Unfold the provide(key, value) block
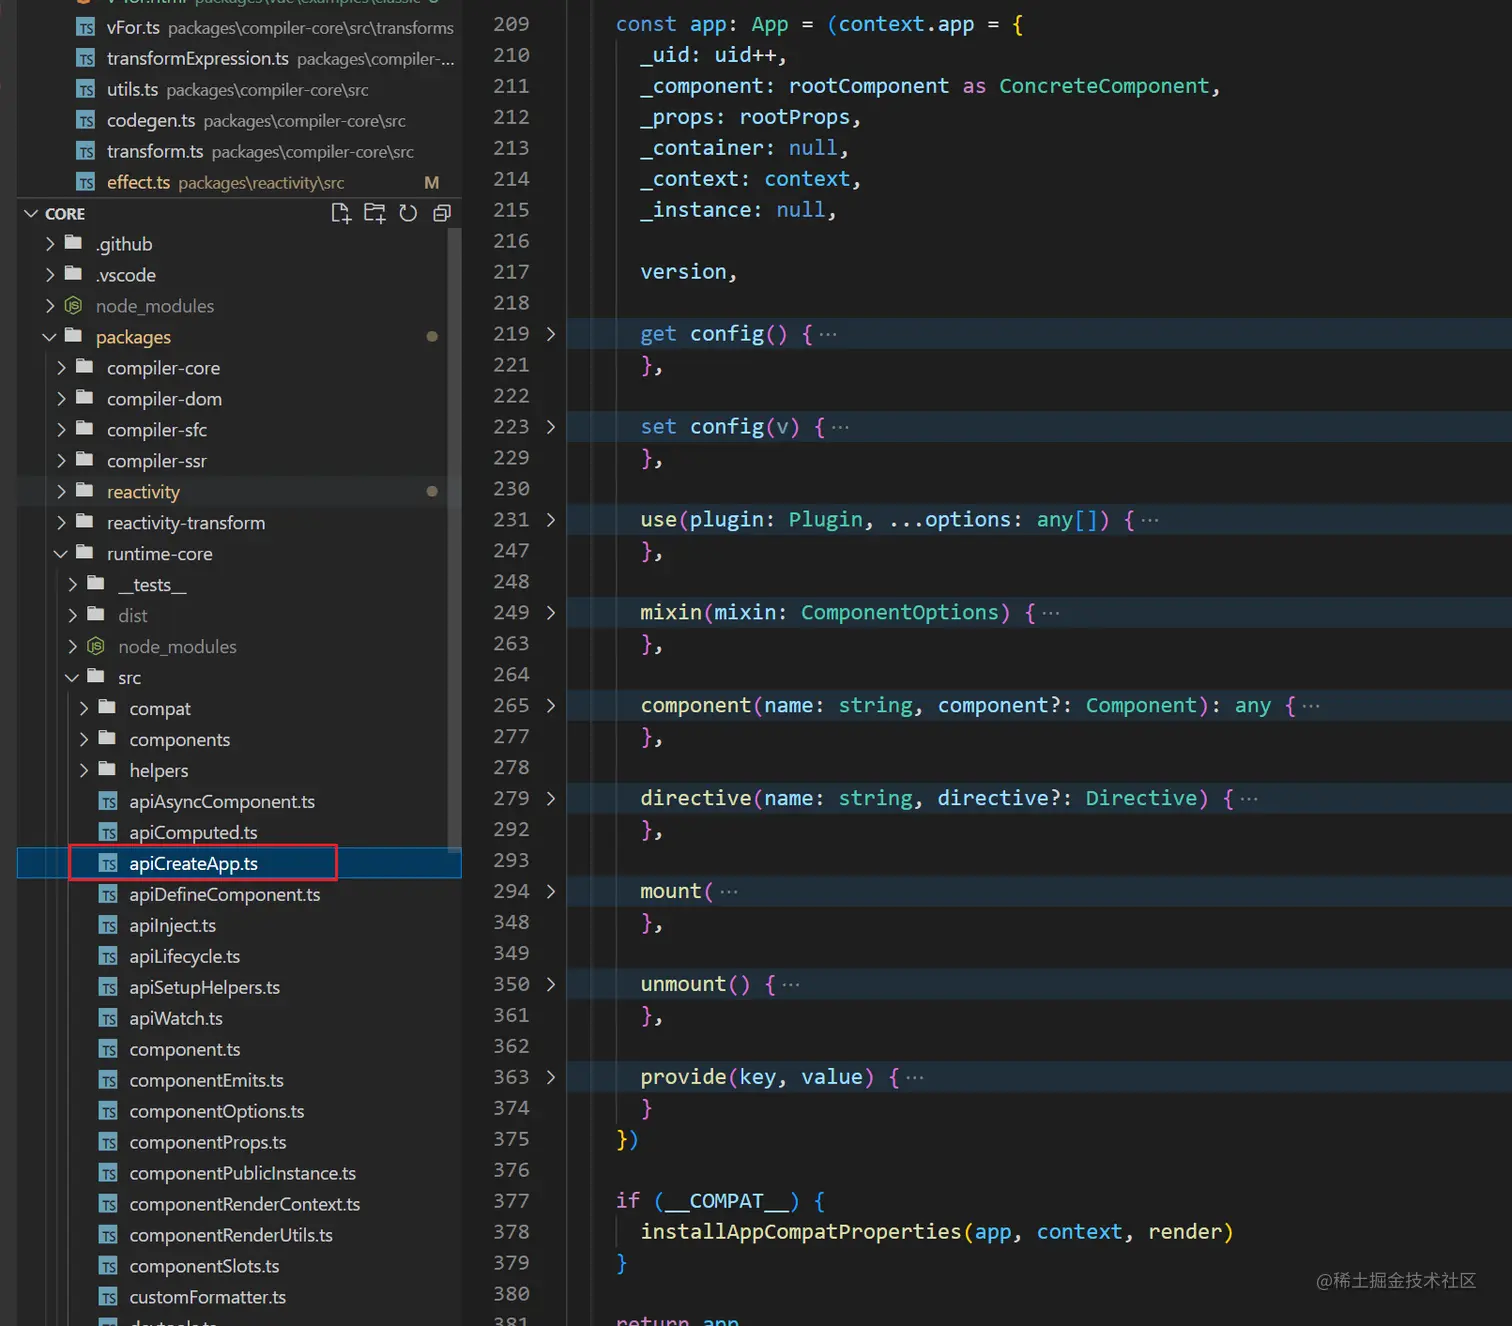Viewport: 1512px width, 1326px height. tap(551, 1077)
